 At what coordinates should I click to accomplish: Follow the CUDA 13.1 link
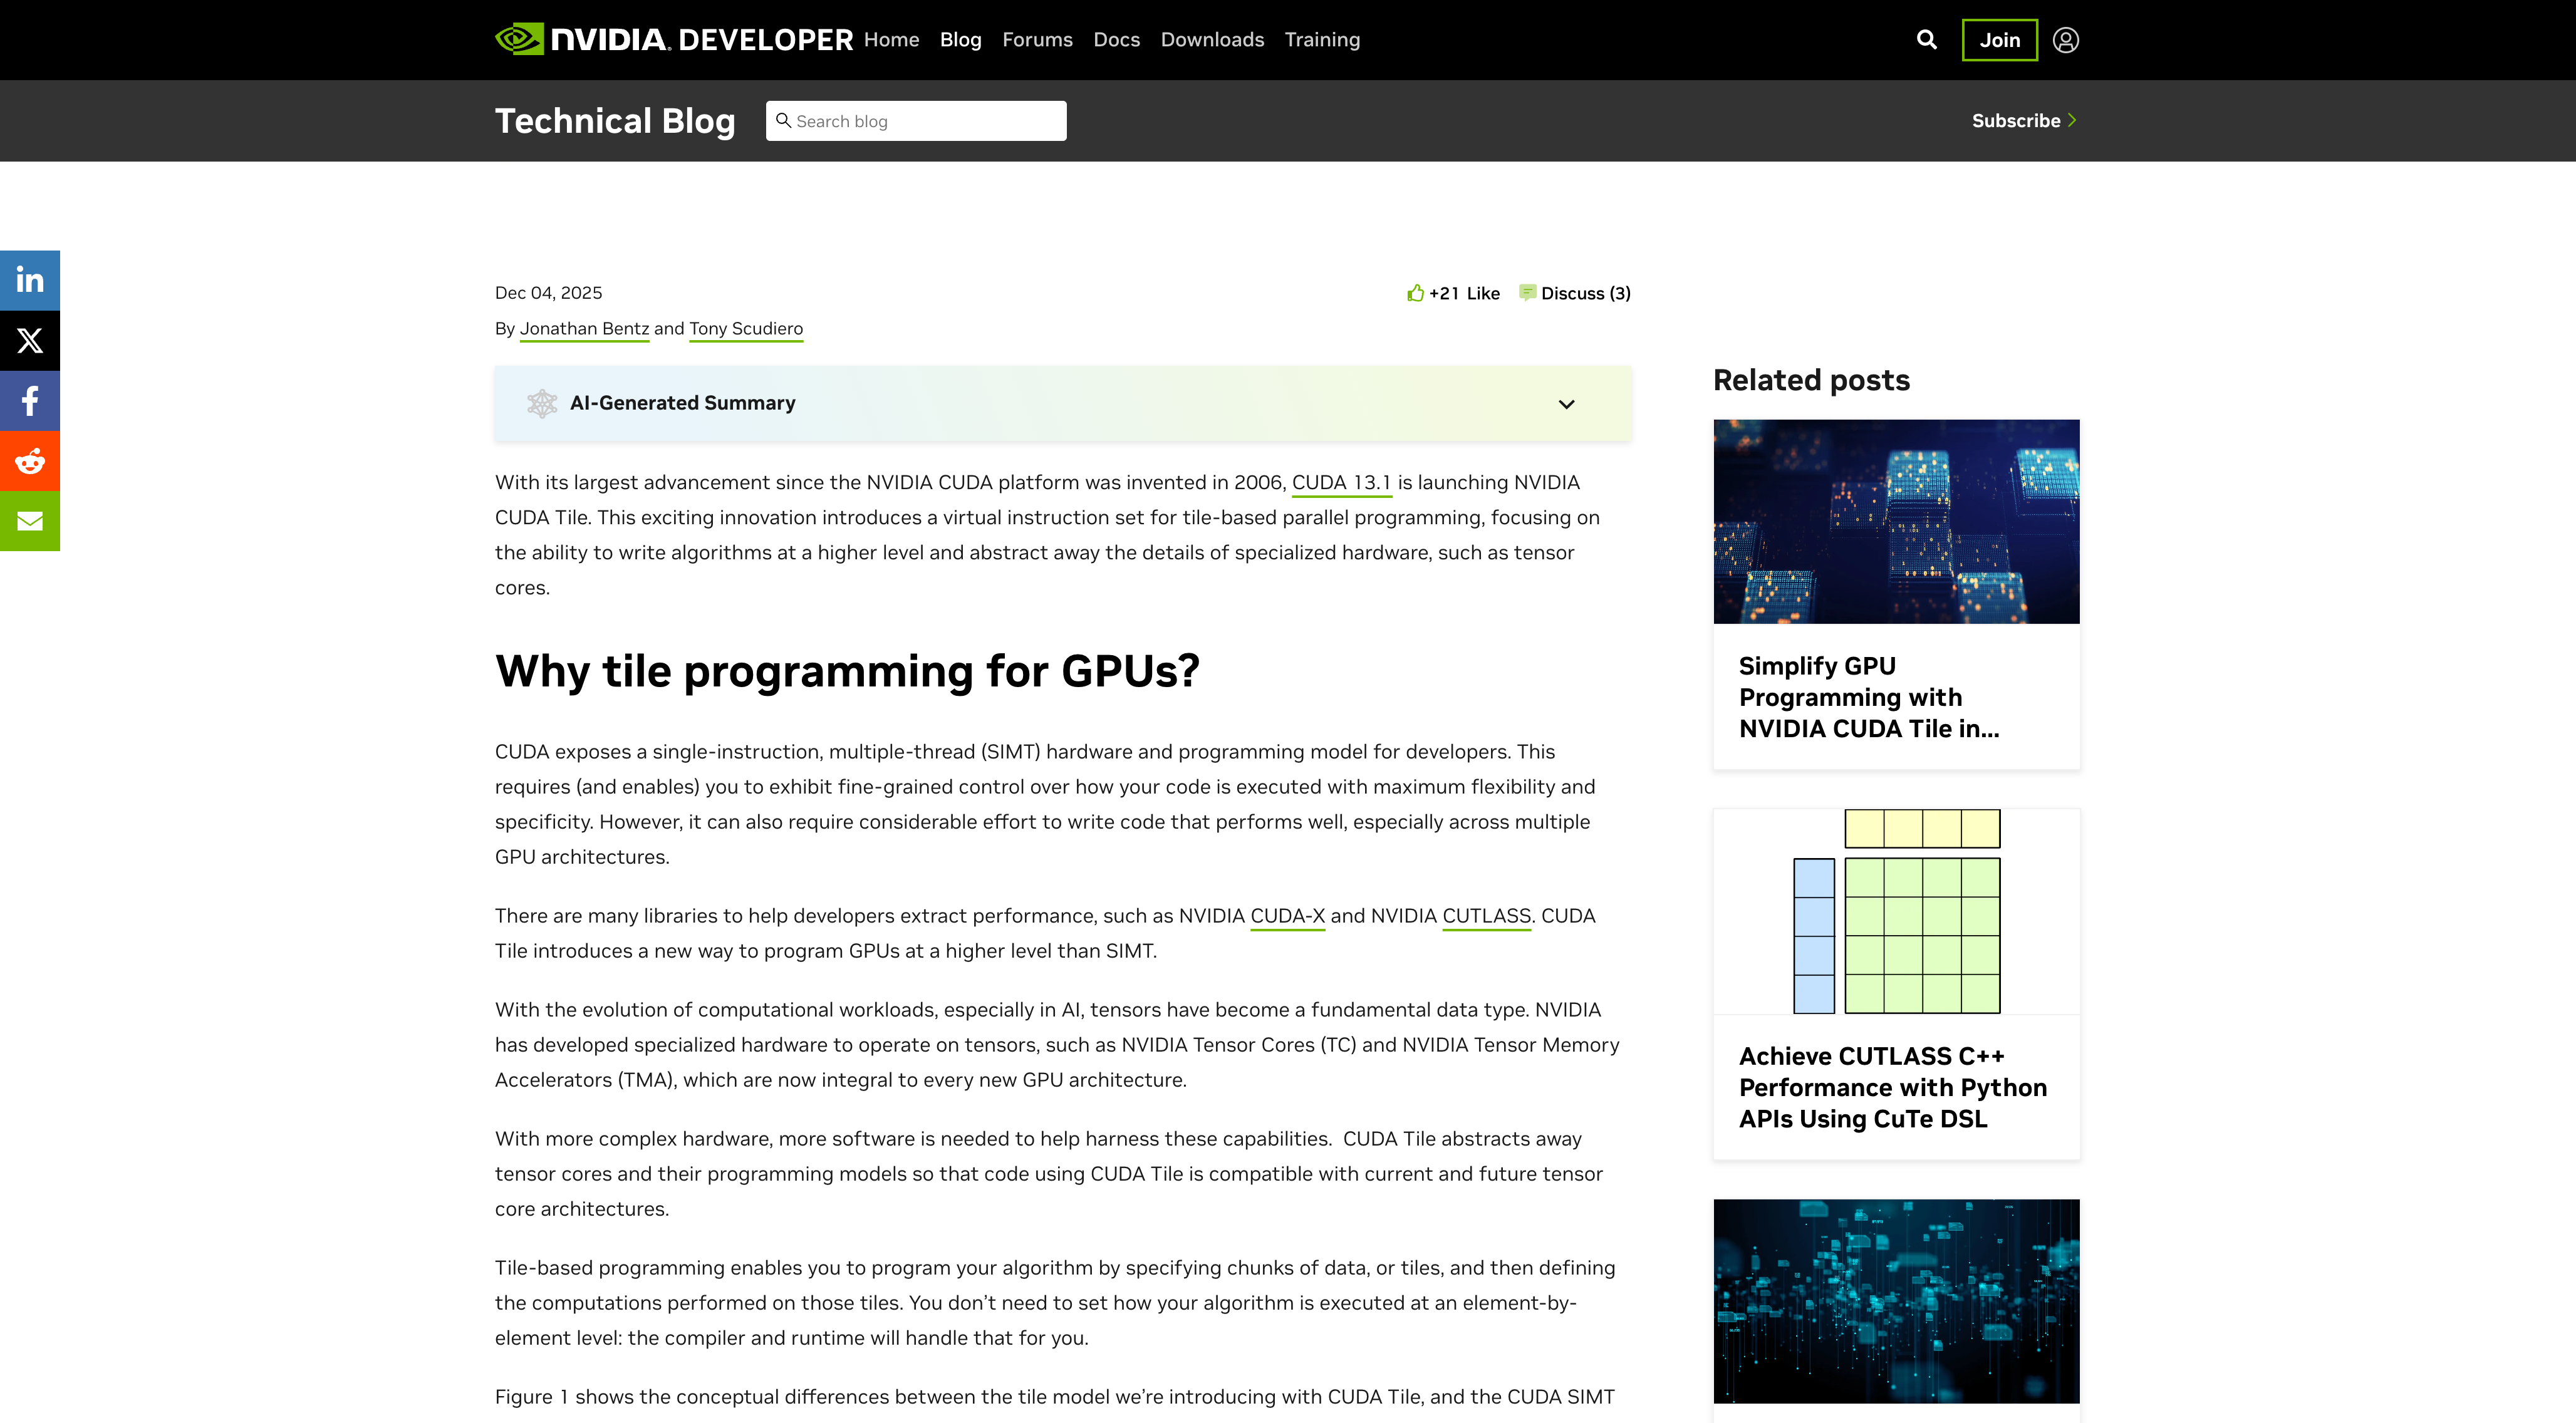pos(1341,483)
